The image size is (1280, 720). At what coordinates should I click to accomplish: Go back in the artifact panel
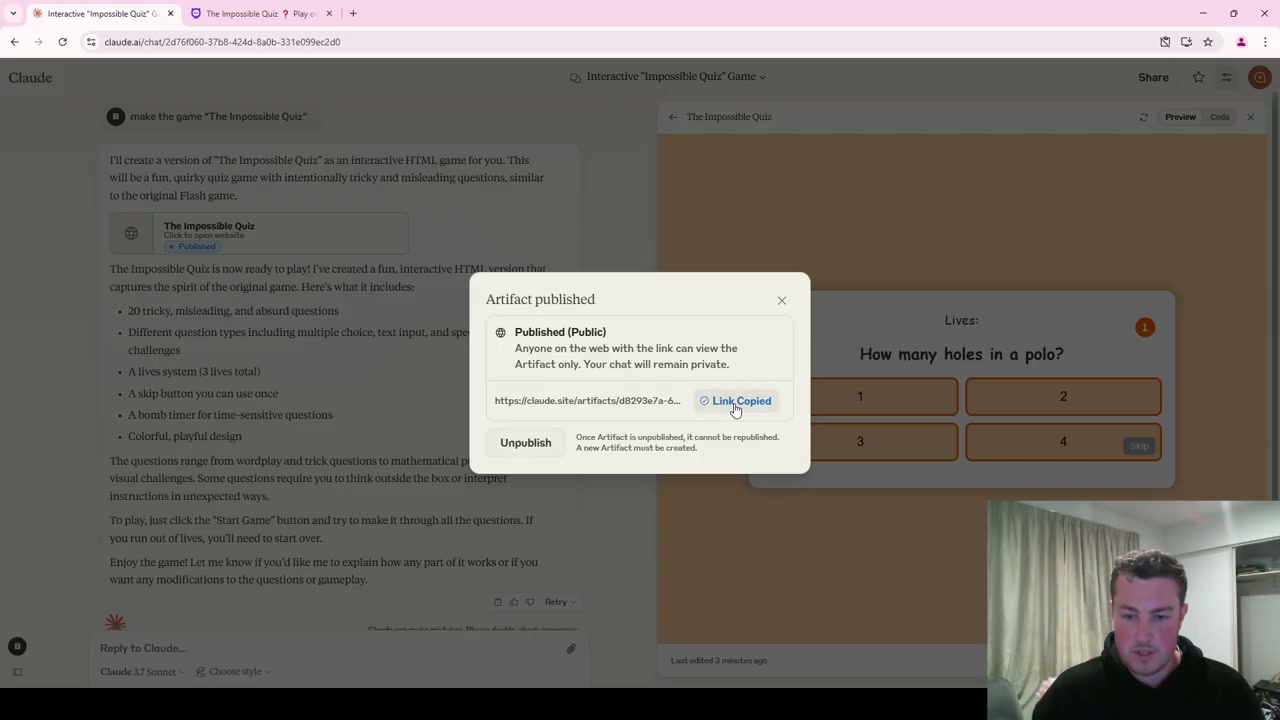[x=673, y=117]
